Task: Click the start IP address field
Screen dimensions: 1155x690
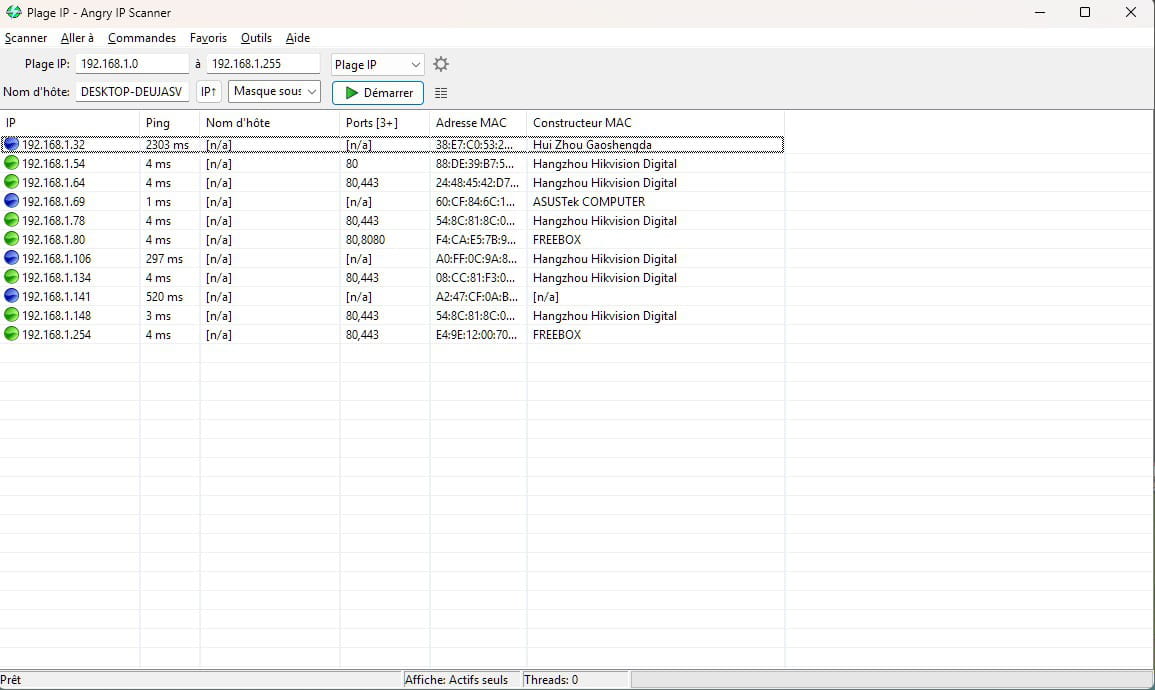Action: pyautogui.click(x=132, y=64)
